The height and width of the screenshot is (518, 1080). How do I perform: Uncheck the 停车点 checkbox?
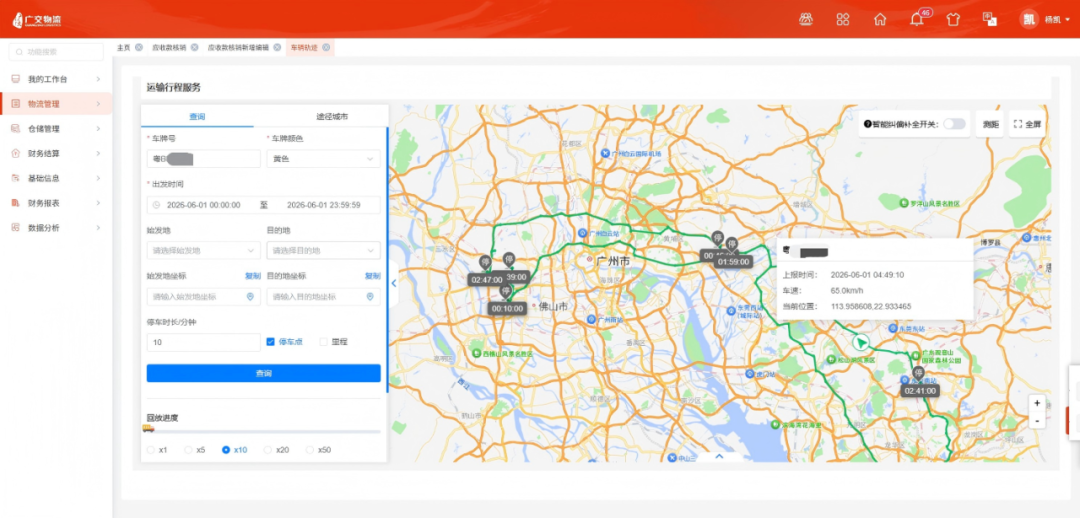[x=271, y=341]
